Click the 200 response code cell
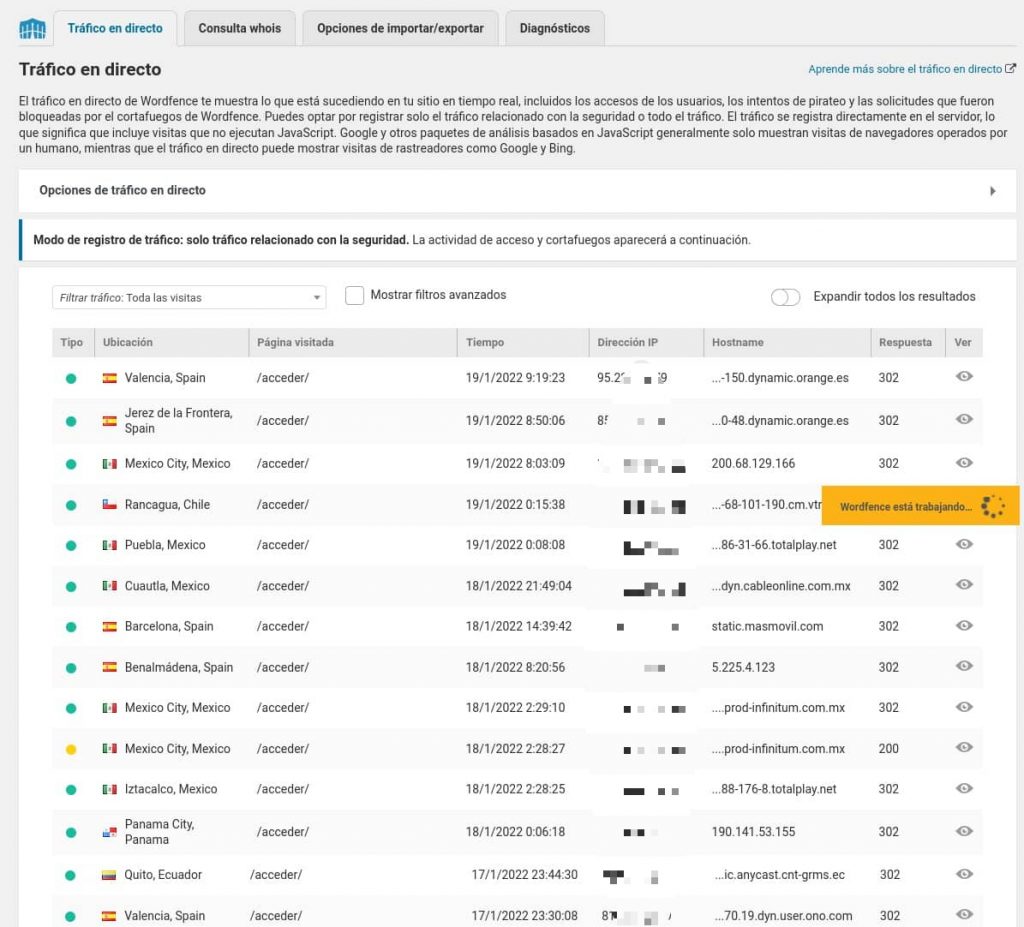The width and height of the screenshot is (1024, 927). pos(888,749)
